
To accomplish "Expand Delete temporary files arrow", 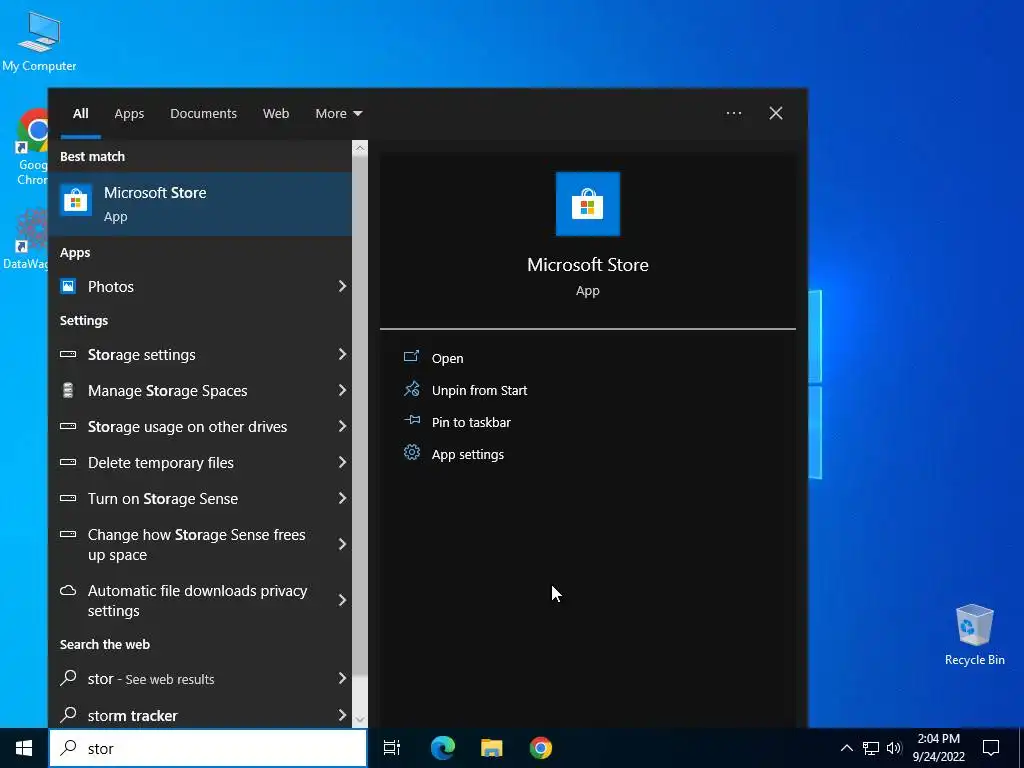I will click(342, 462).
